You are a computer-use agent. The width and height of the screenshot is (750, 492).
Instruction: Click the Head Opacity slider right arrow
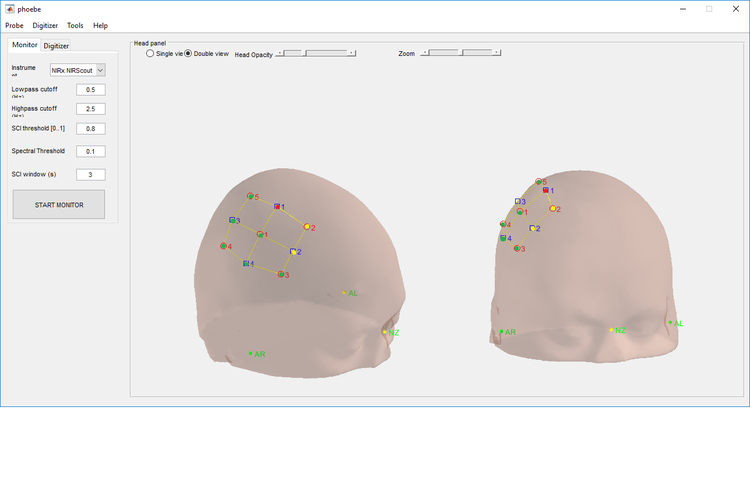pos(352,53)
